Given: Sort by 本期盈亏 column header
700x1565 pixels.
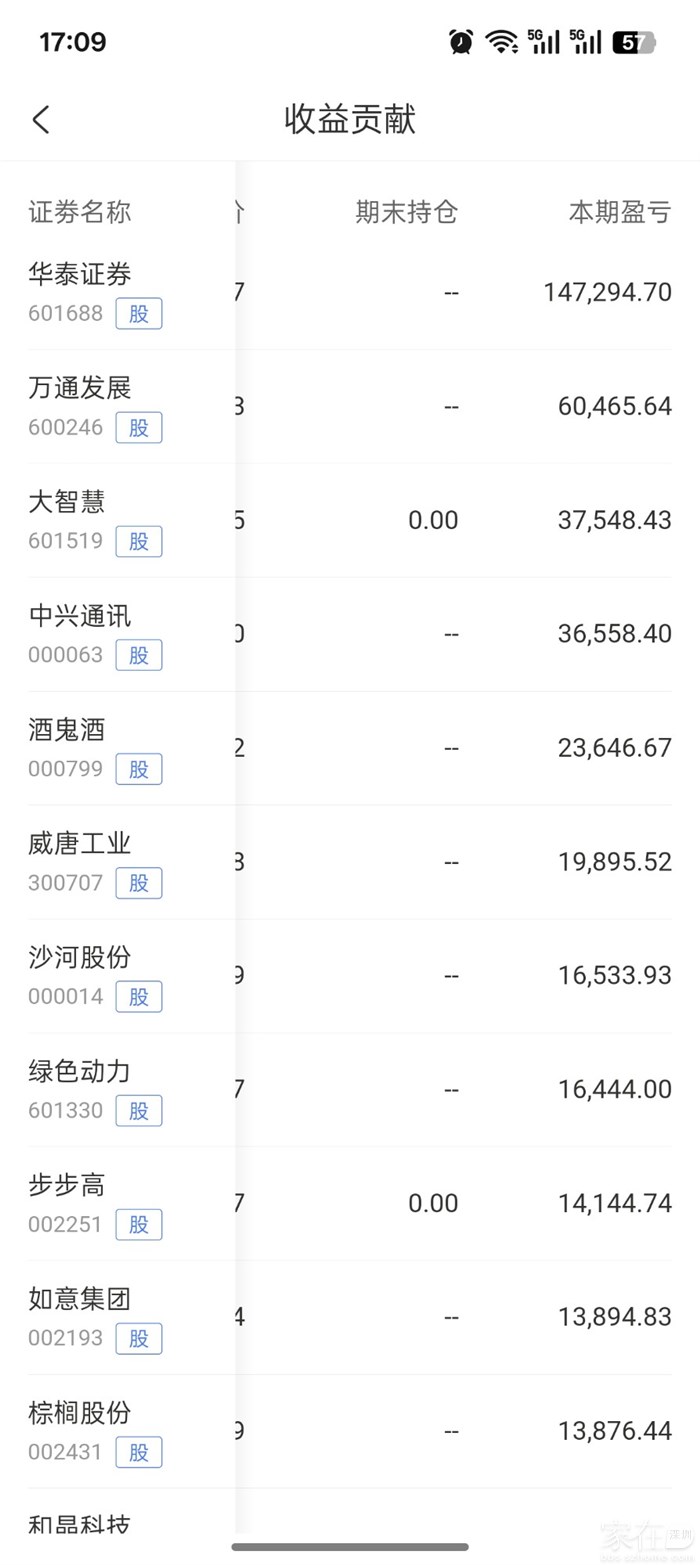Looking at the screenshot, I should [620, 212].
